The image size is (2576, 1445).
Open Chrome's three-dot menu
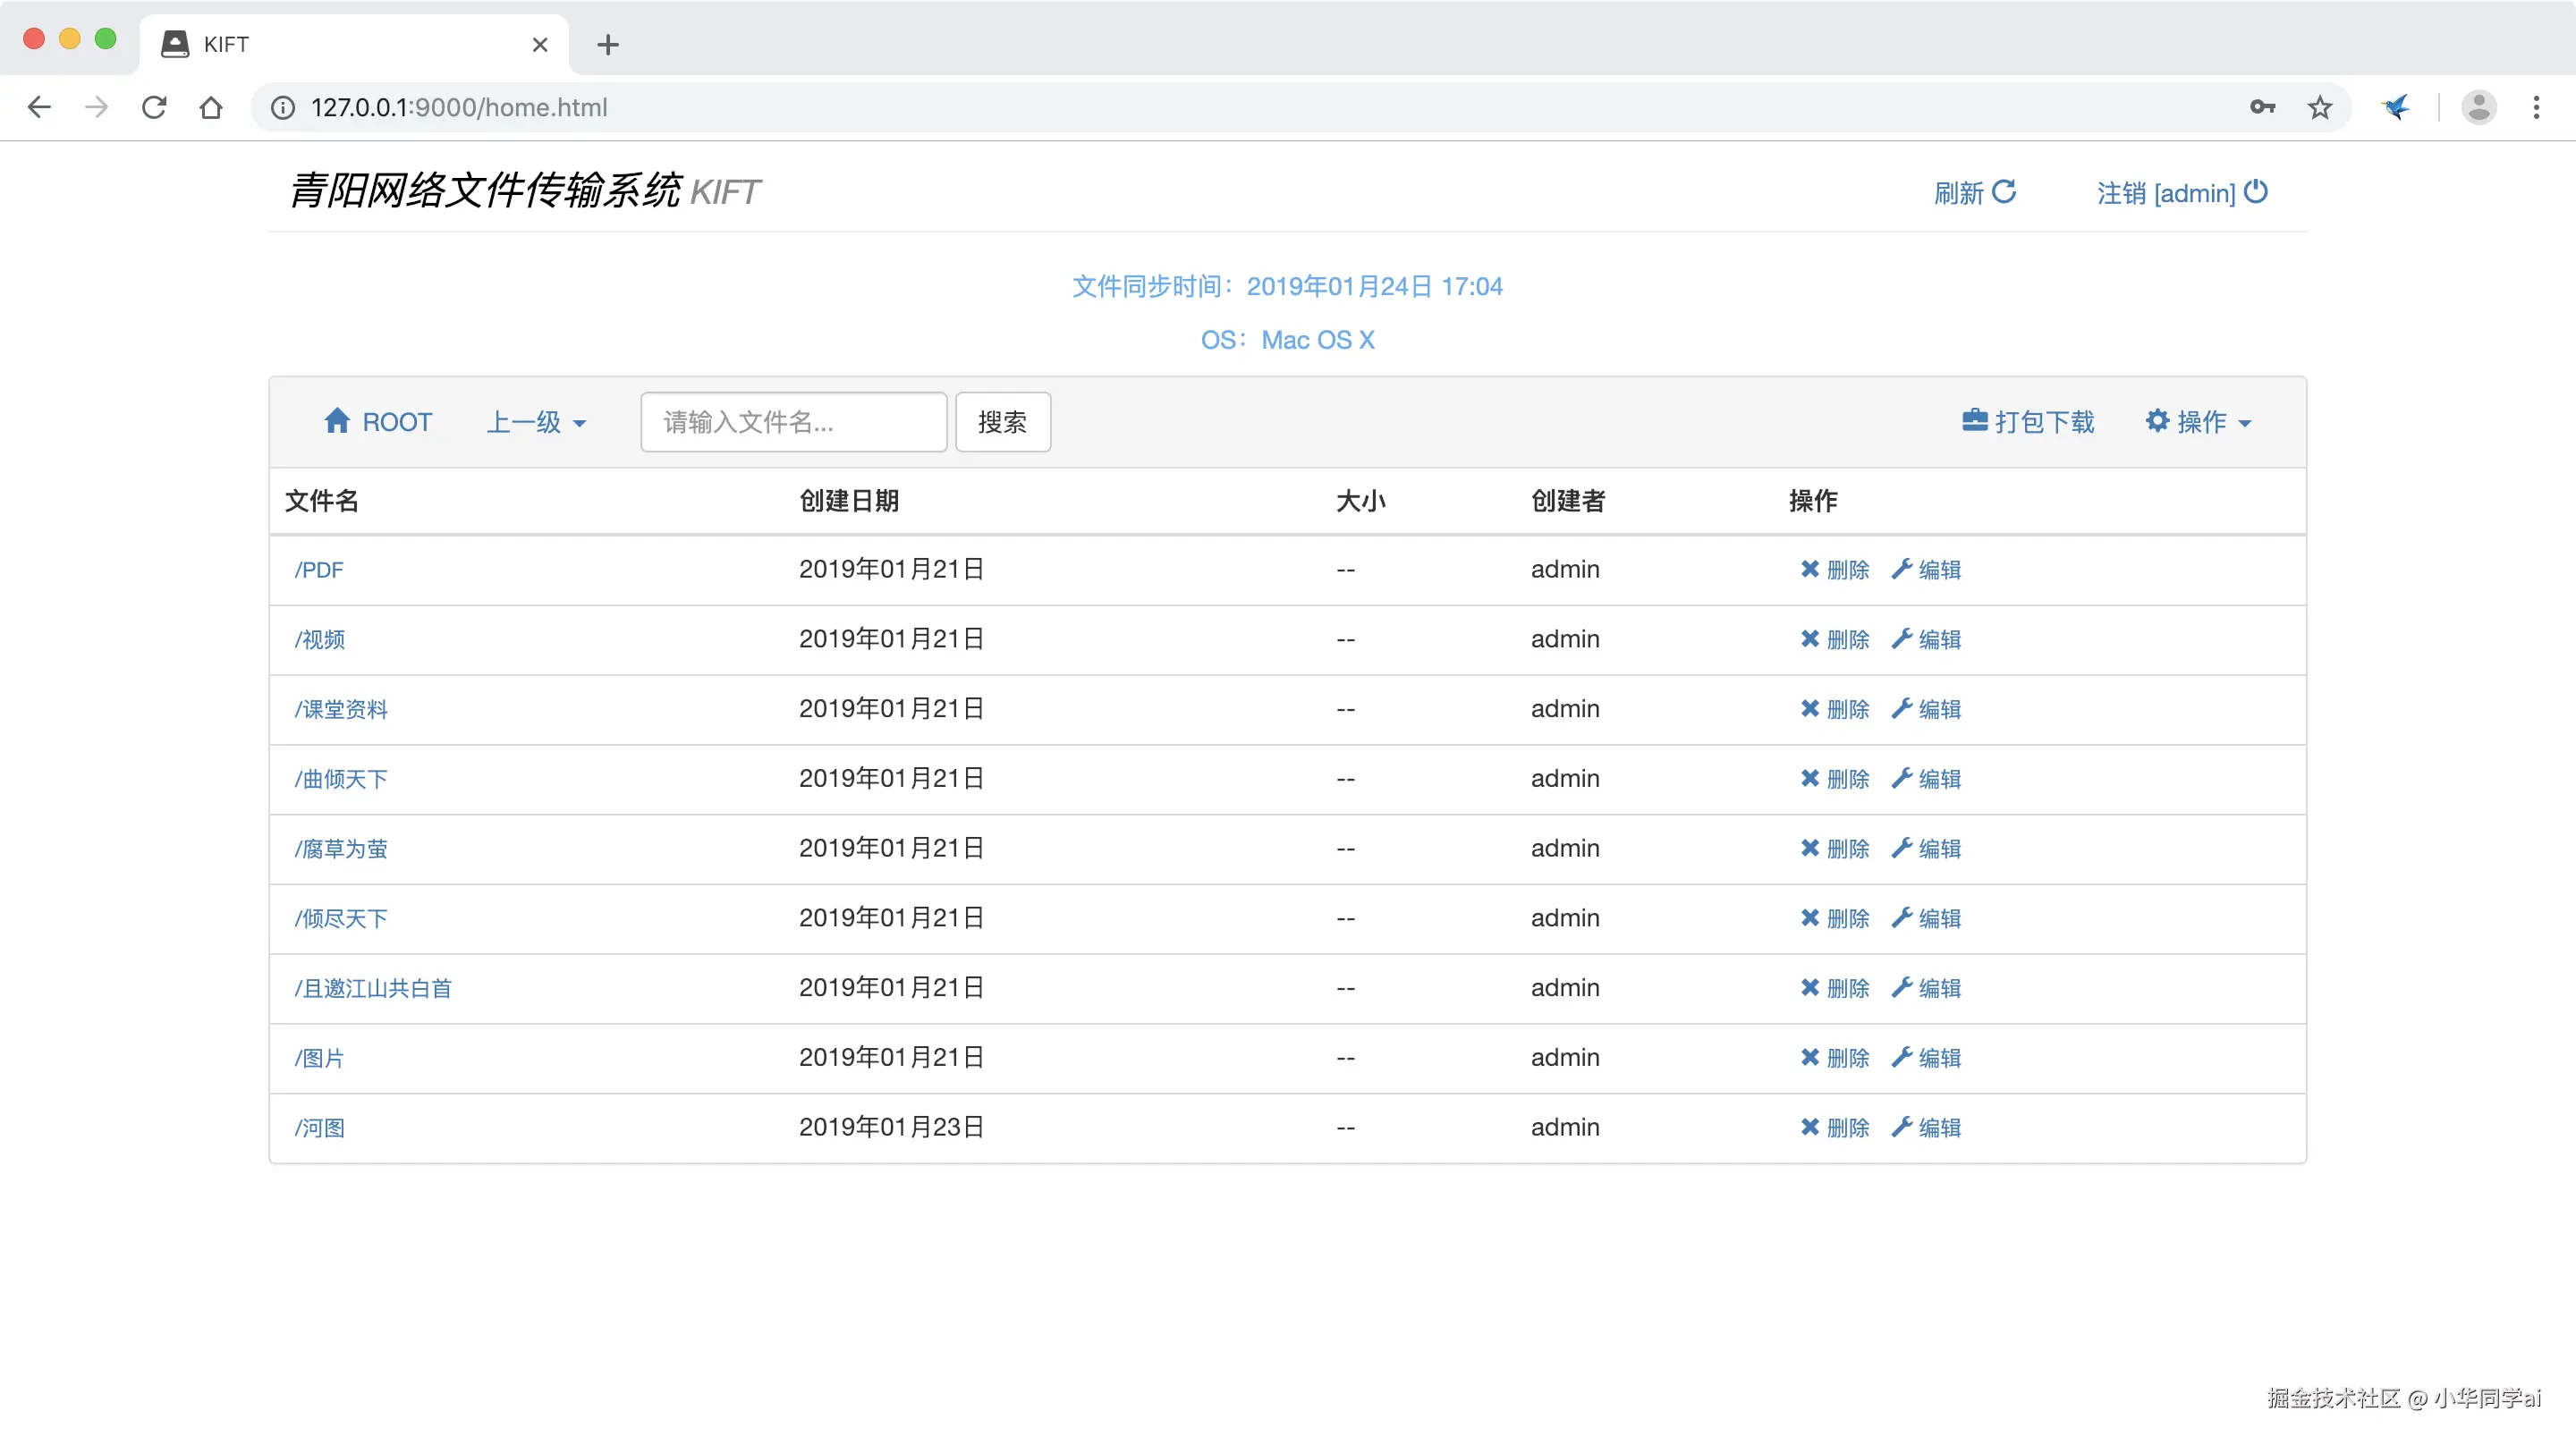coord(2535,107)
